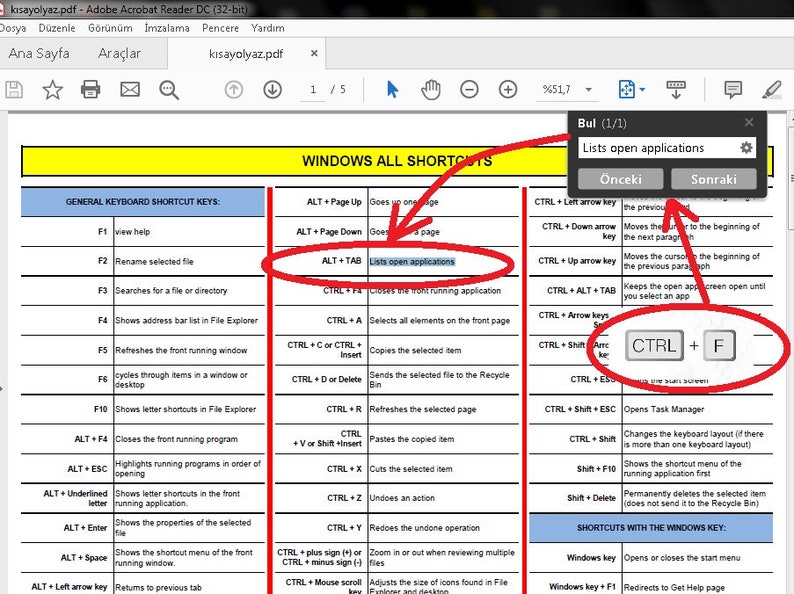Click the find text input field
Image resolution: width=794 pixels, height=594 pixels.
click(x=658, y=148)
